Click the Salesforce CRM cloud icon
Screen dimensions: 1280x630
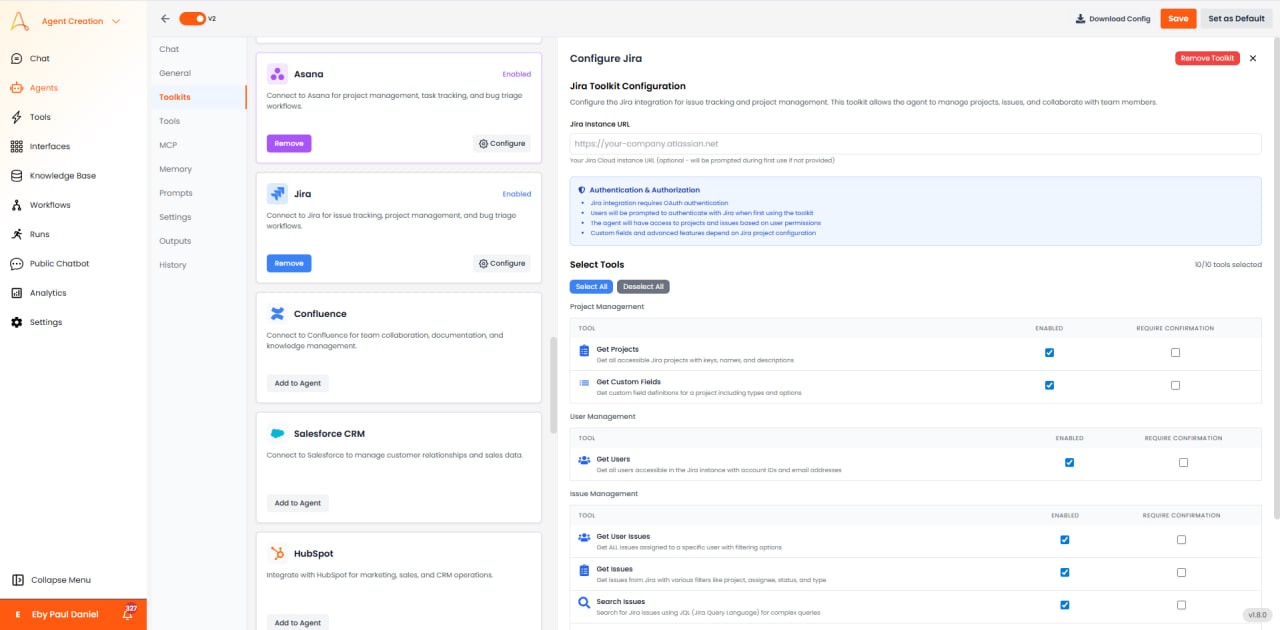[276, 432]
